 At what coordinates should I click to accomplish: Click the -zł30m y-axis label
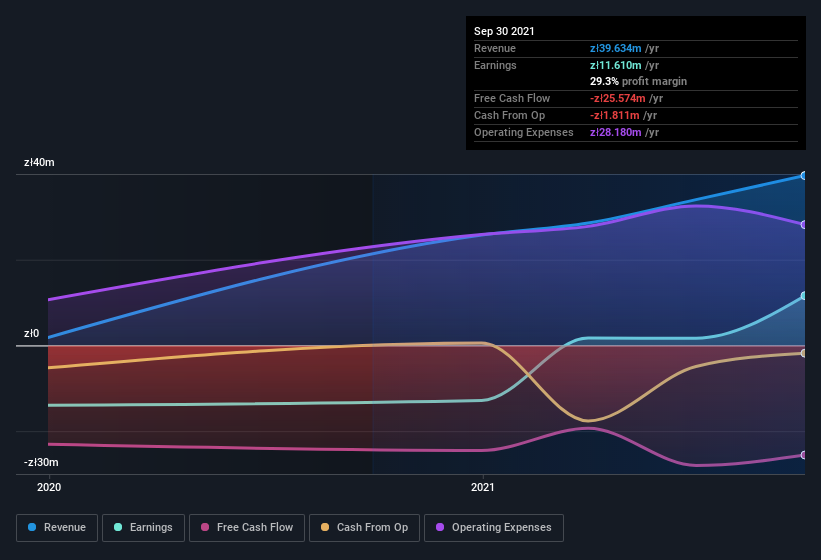tap(41, 462)
